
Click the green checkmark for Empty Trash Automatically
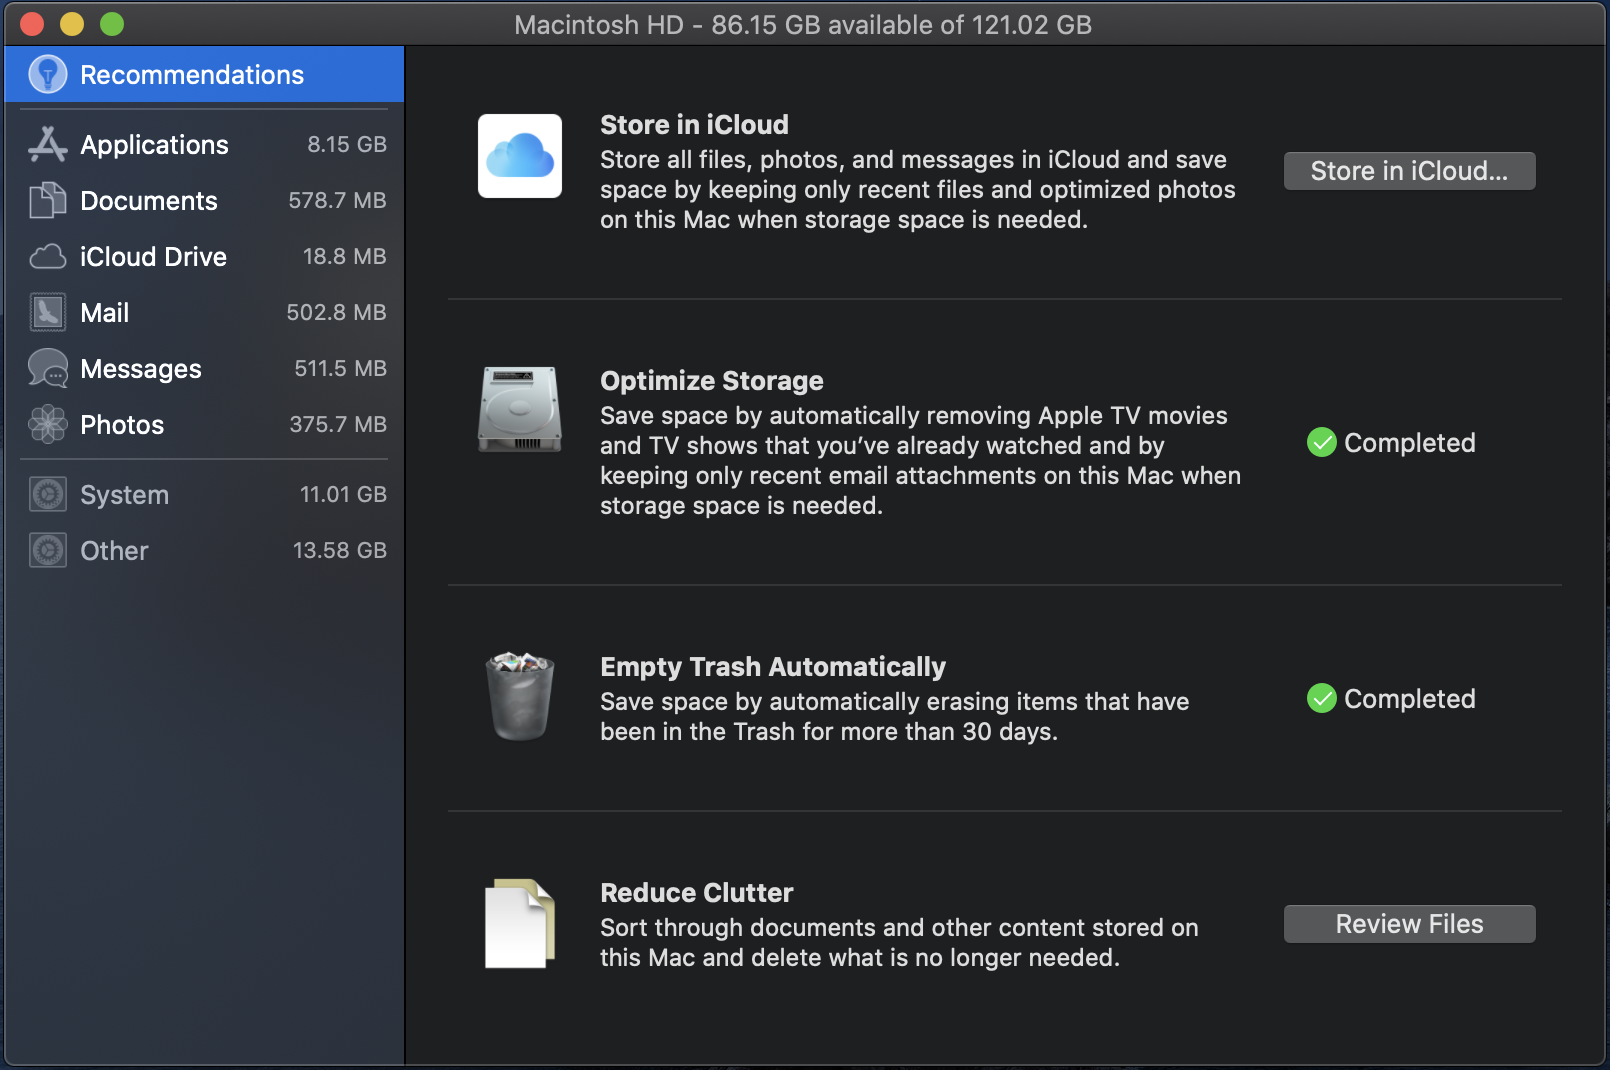(x=1321, y=698)
